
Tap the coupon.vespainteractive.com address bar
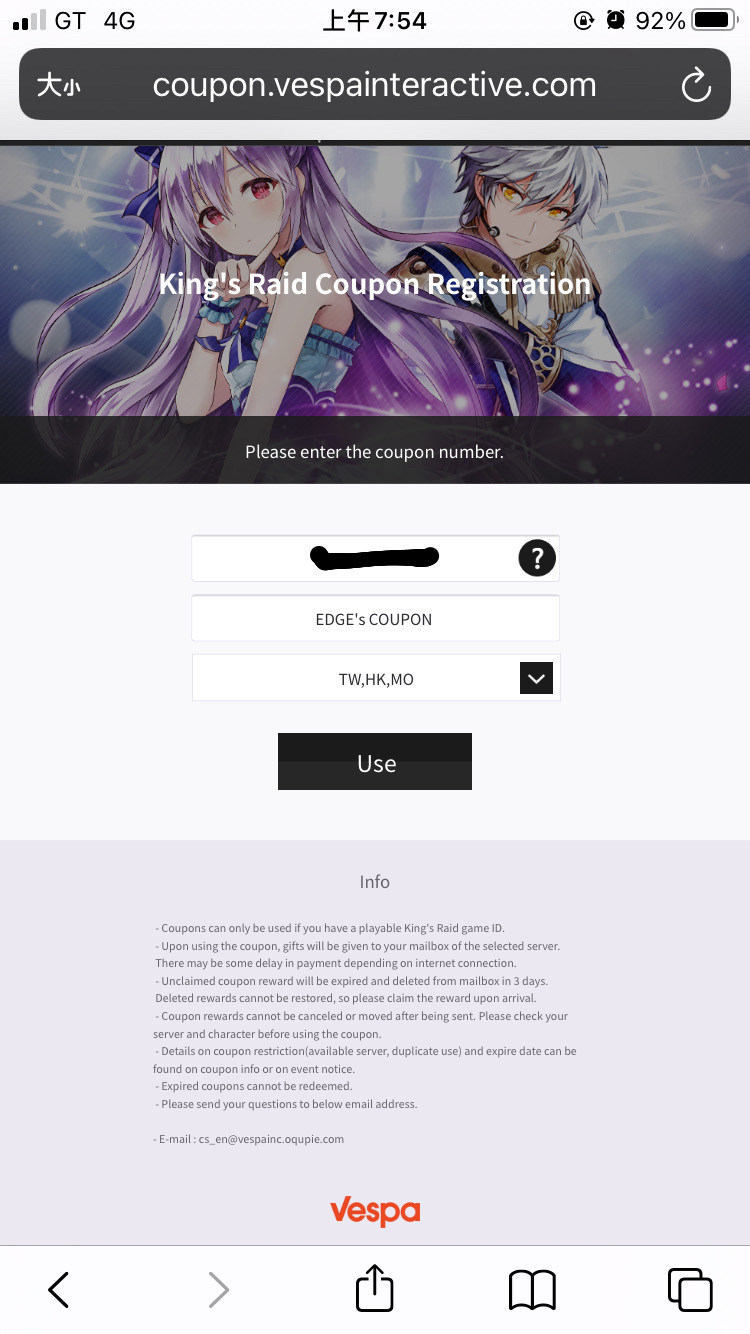(x=375, y=85)
